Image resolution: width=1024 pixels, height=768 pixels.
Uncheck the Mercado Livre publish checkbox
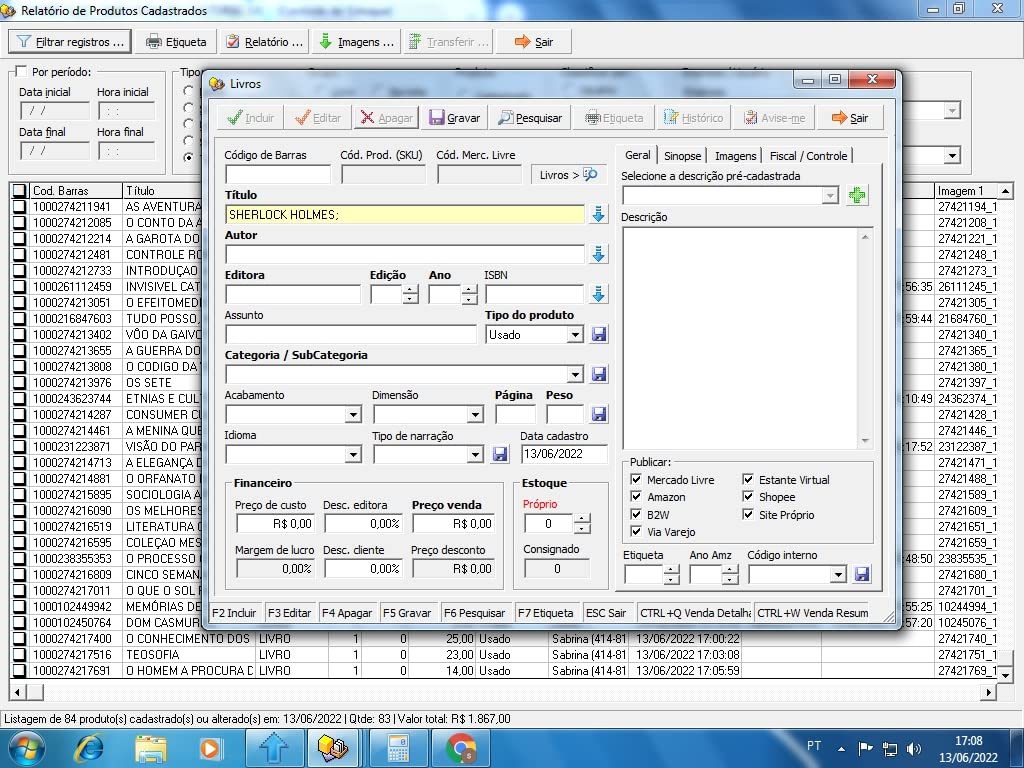pyautogui.click(x=635, y=479)
